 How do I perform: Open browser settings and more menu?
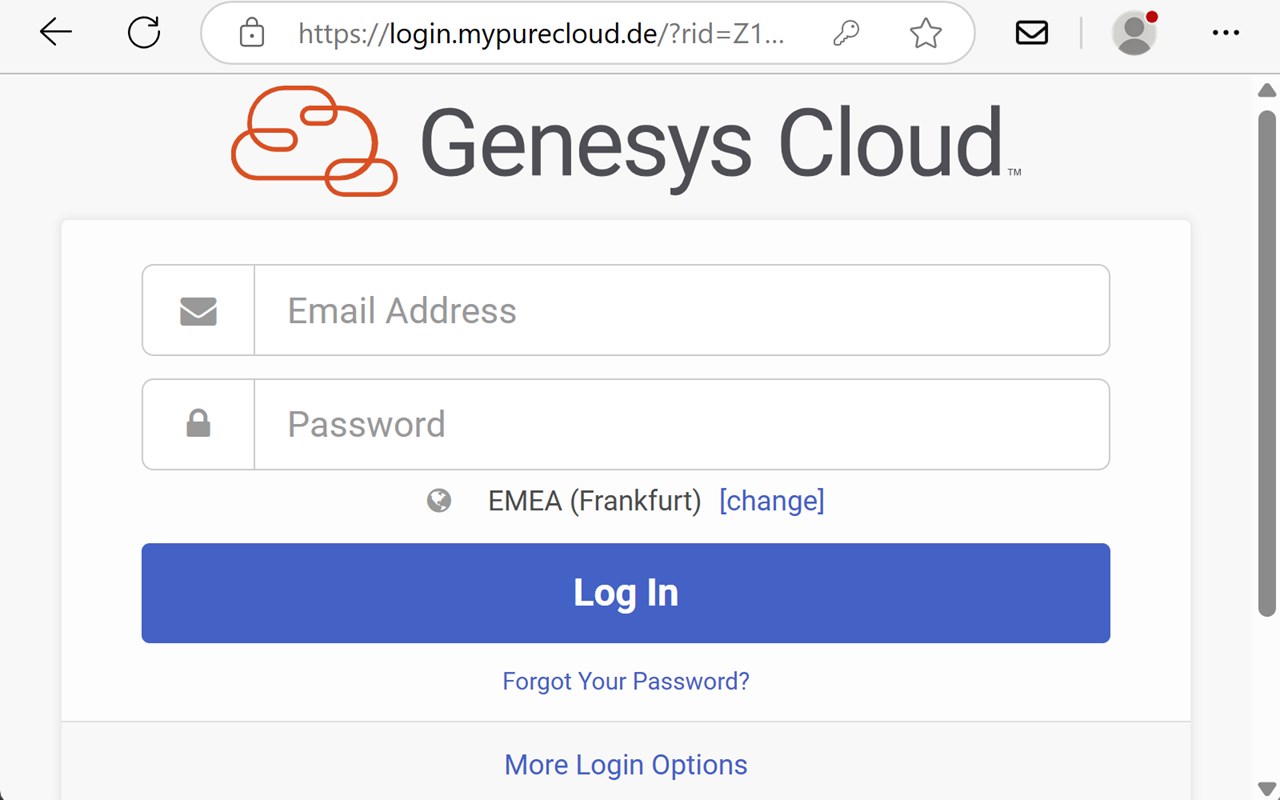[1225, 33]
